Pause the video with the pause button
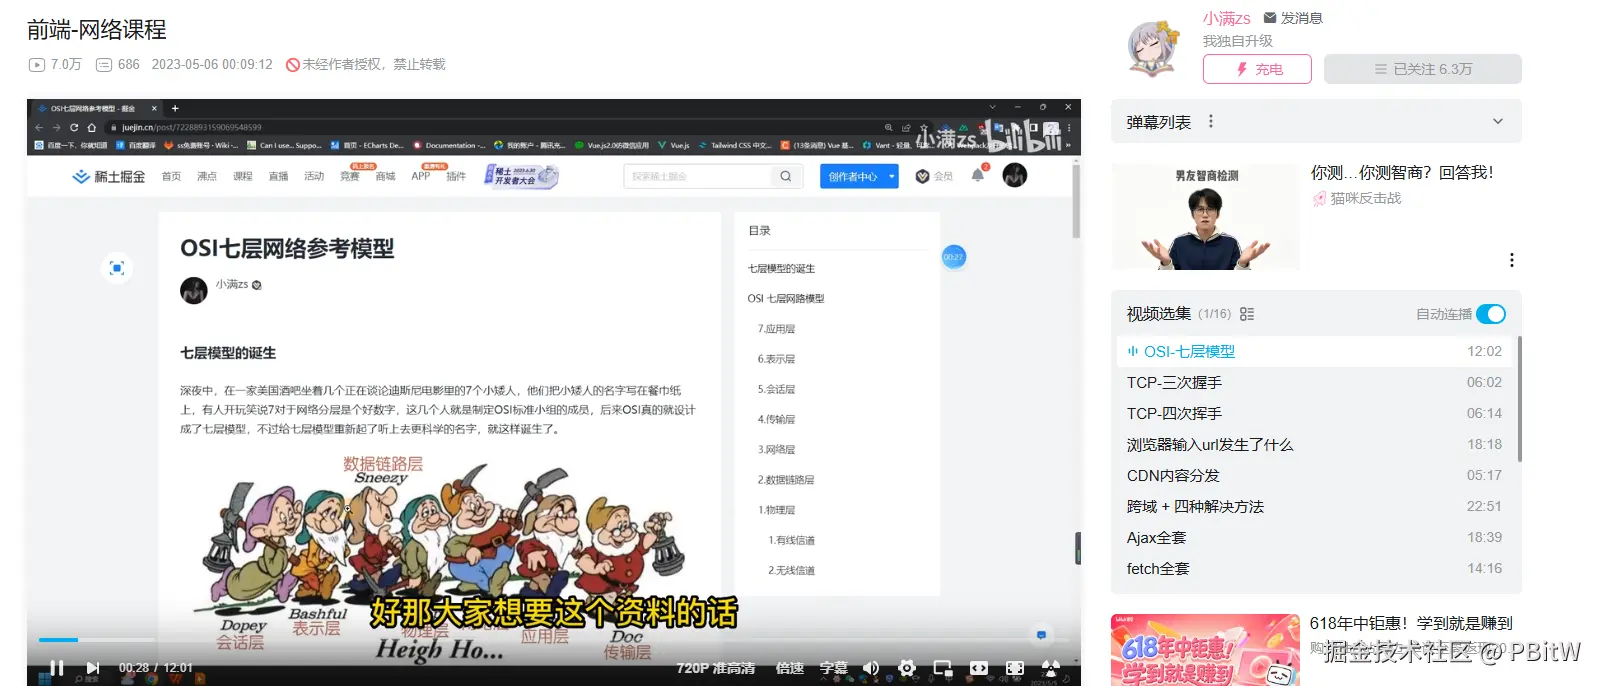 tap(57, 668)
